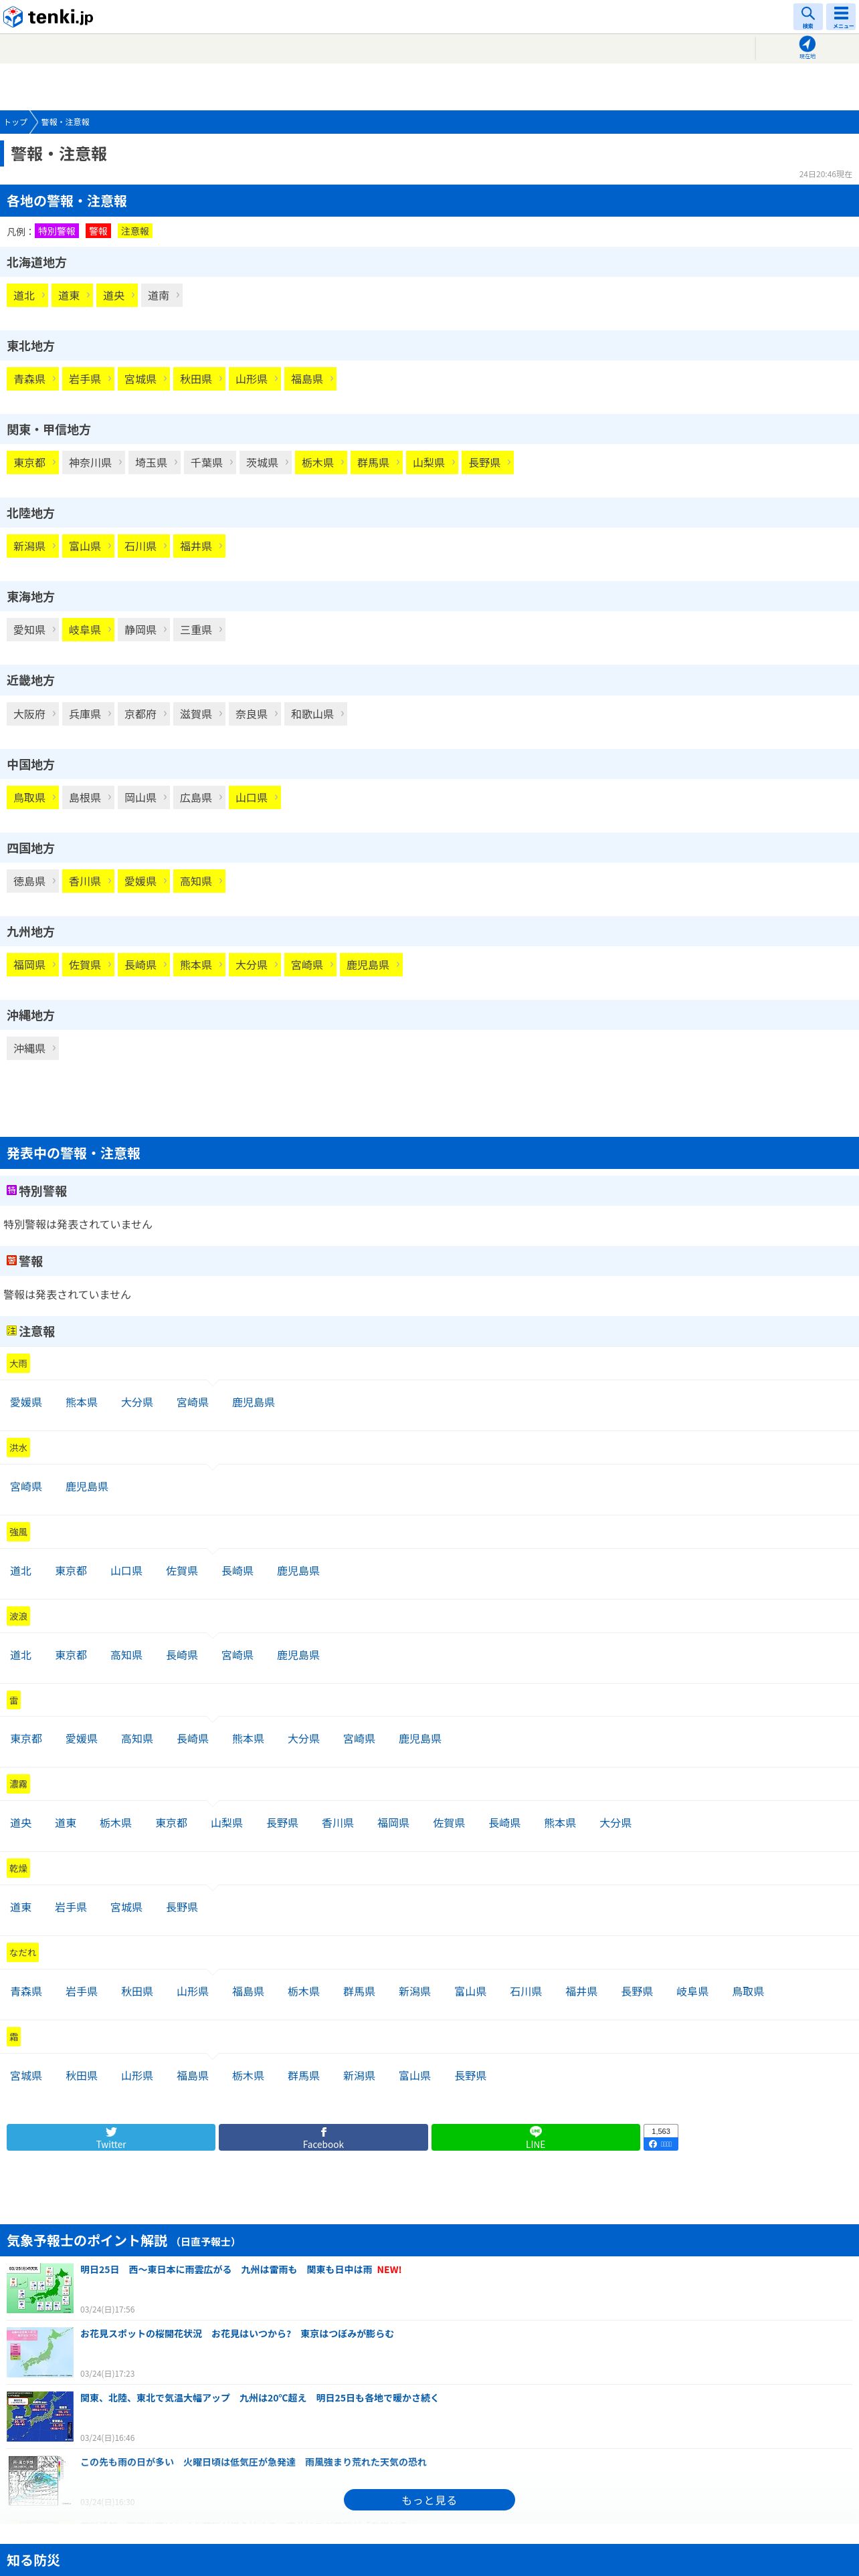This screenshot has width=859, height=2576.
Task: Tap the current location icon
Action: (807, 47)
